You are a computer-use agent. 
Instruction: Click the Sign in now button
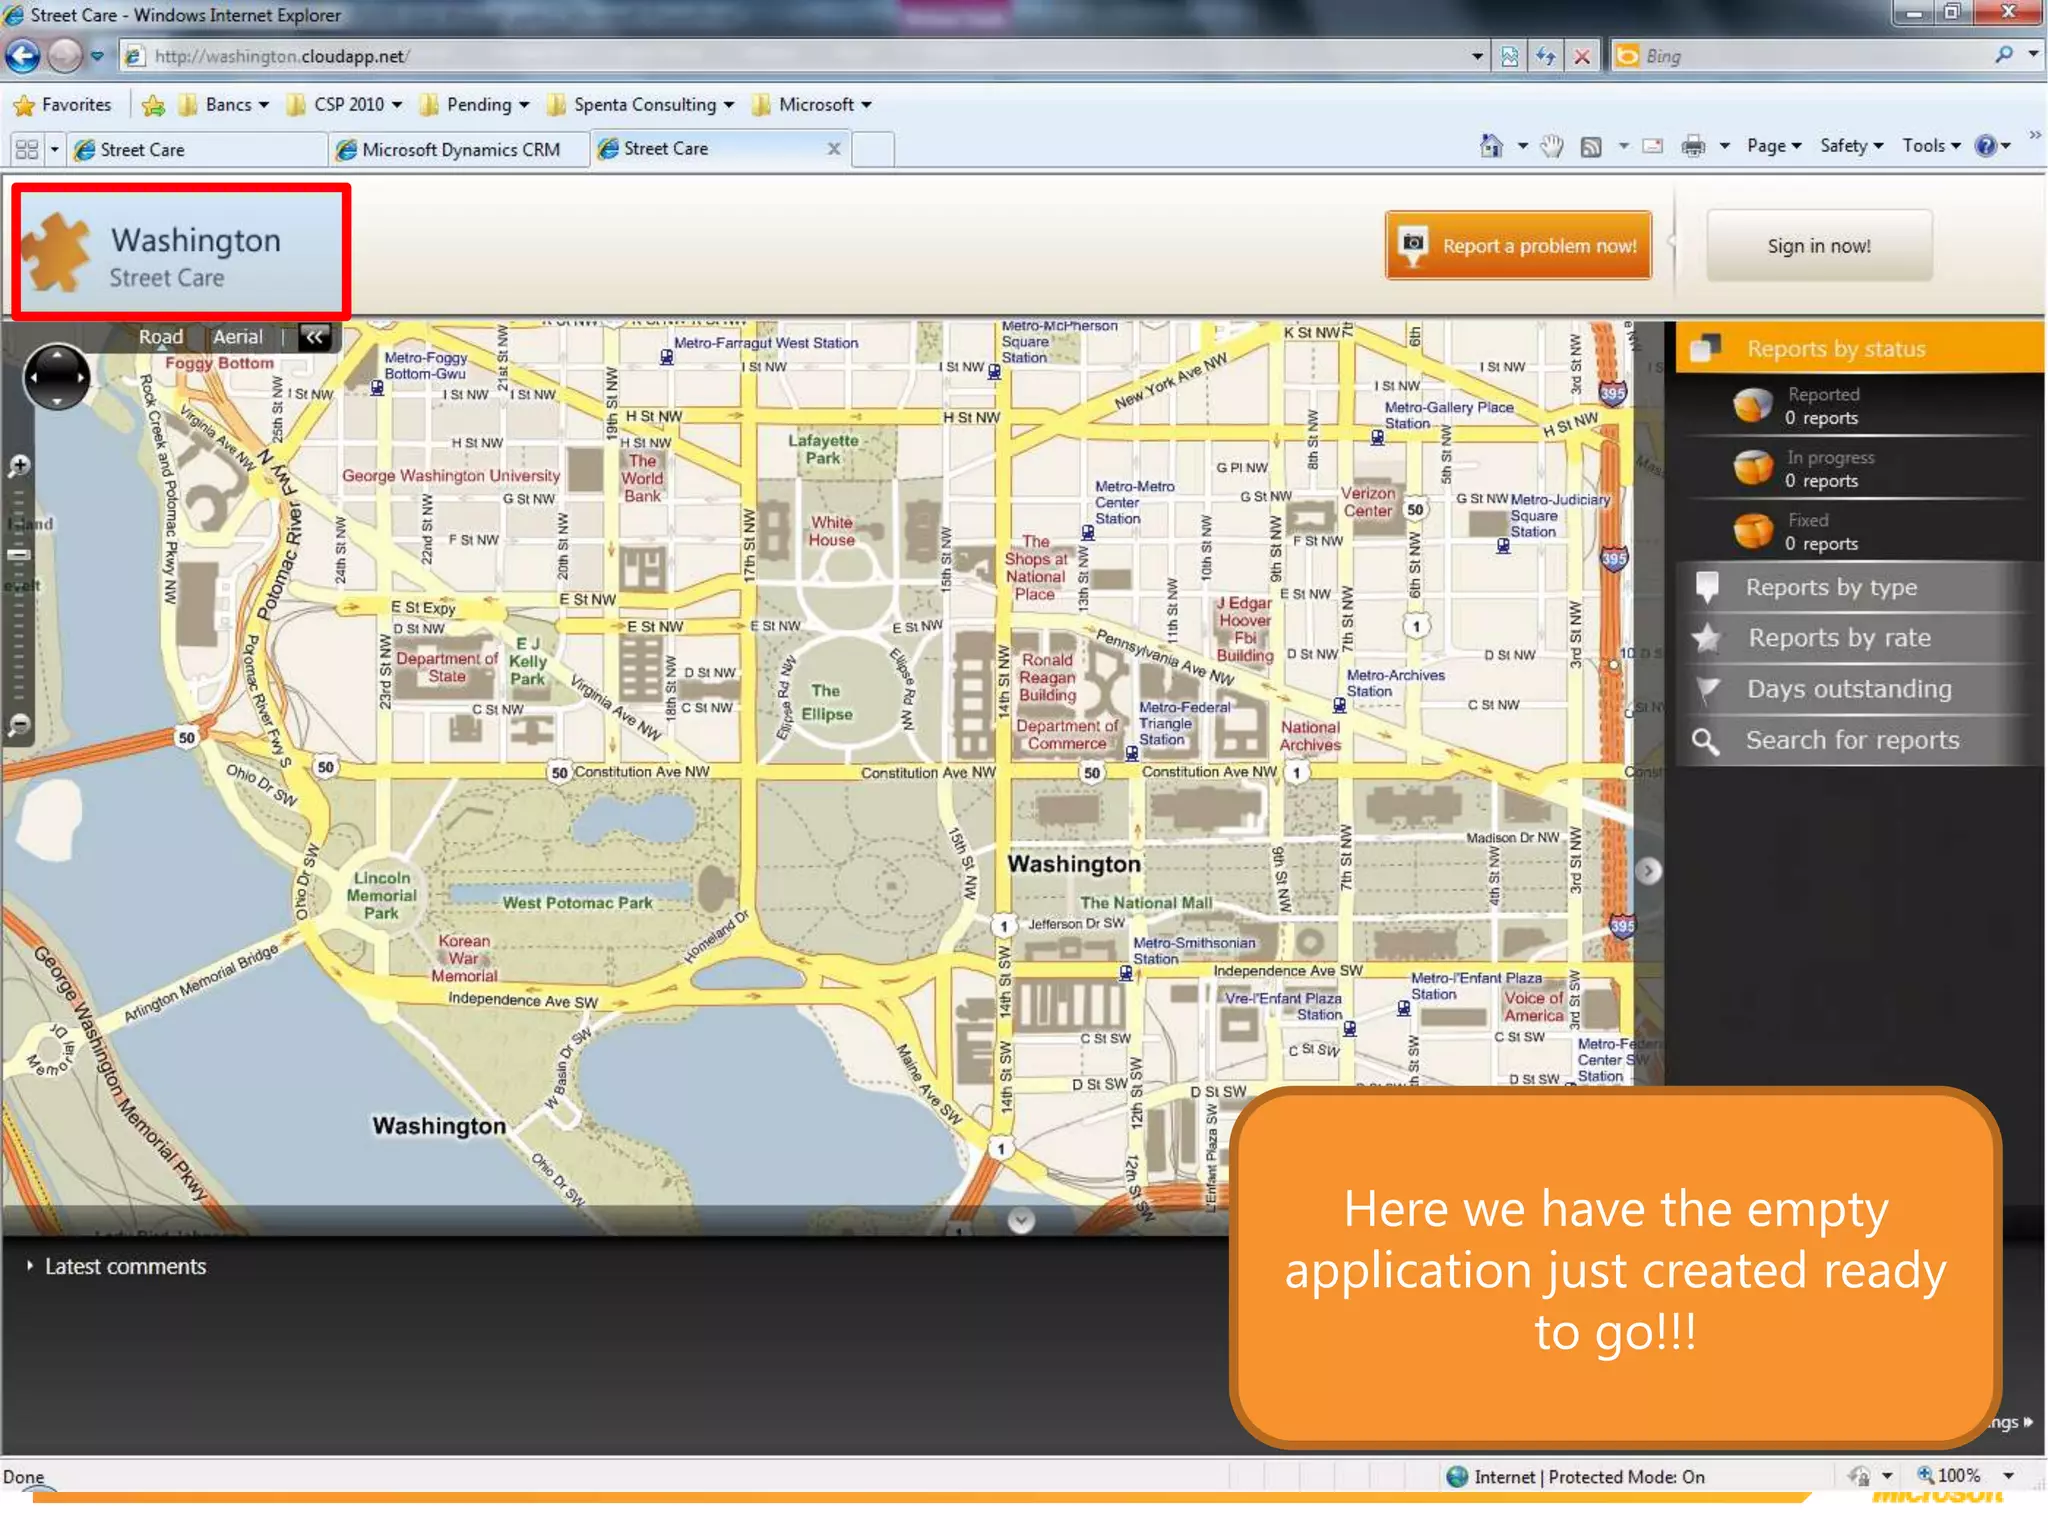pos(1818,246)
